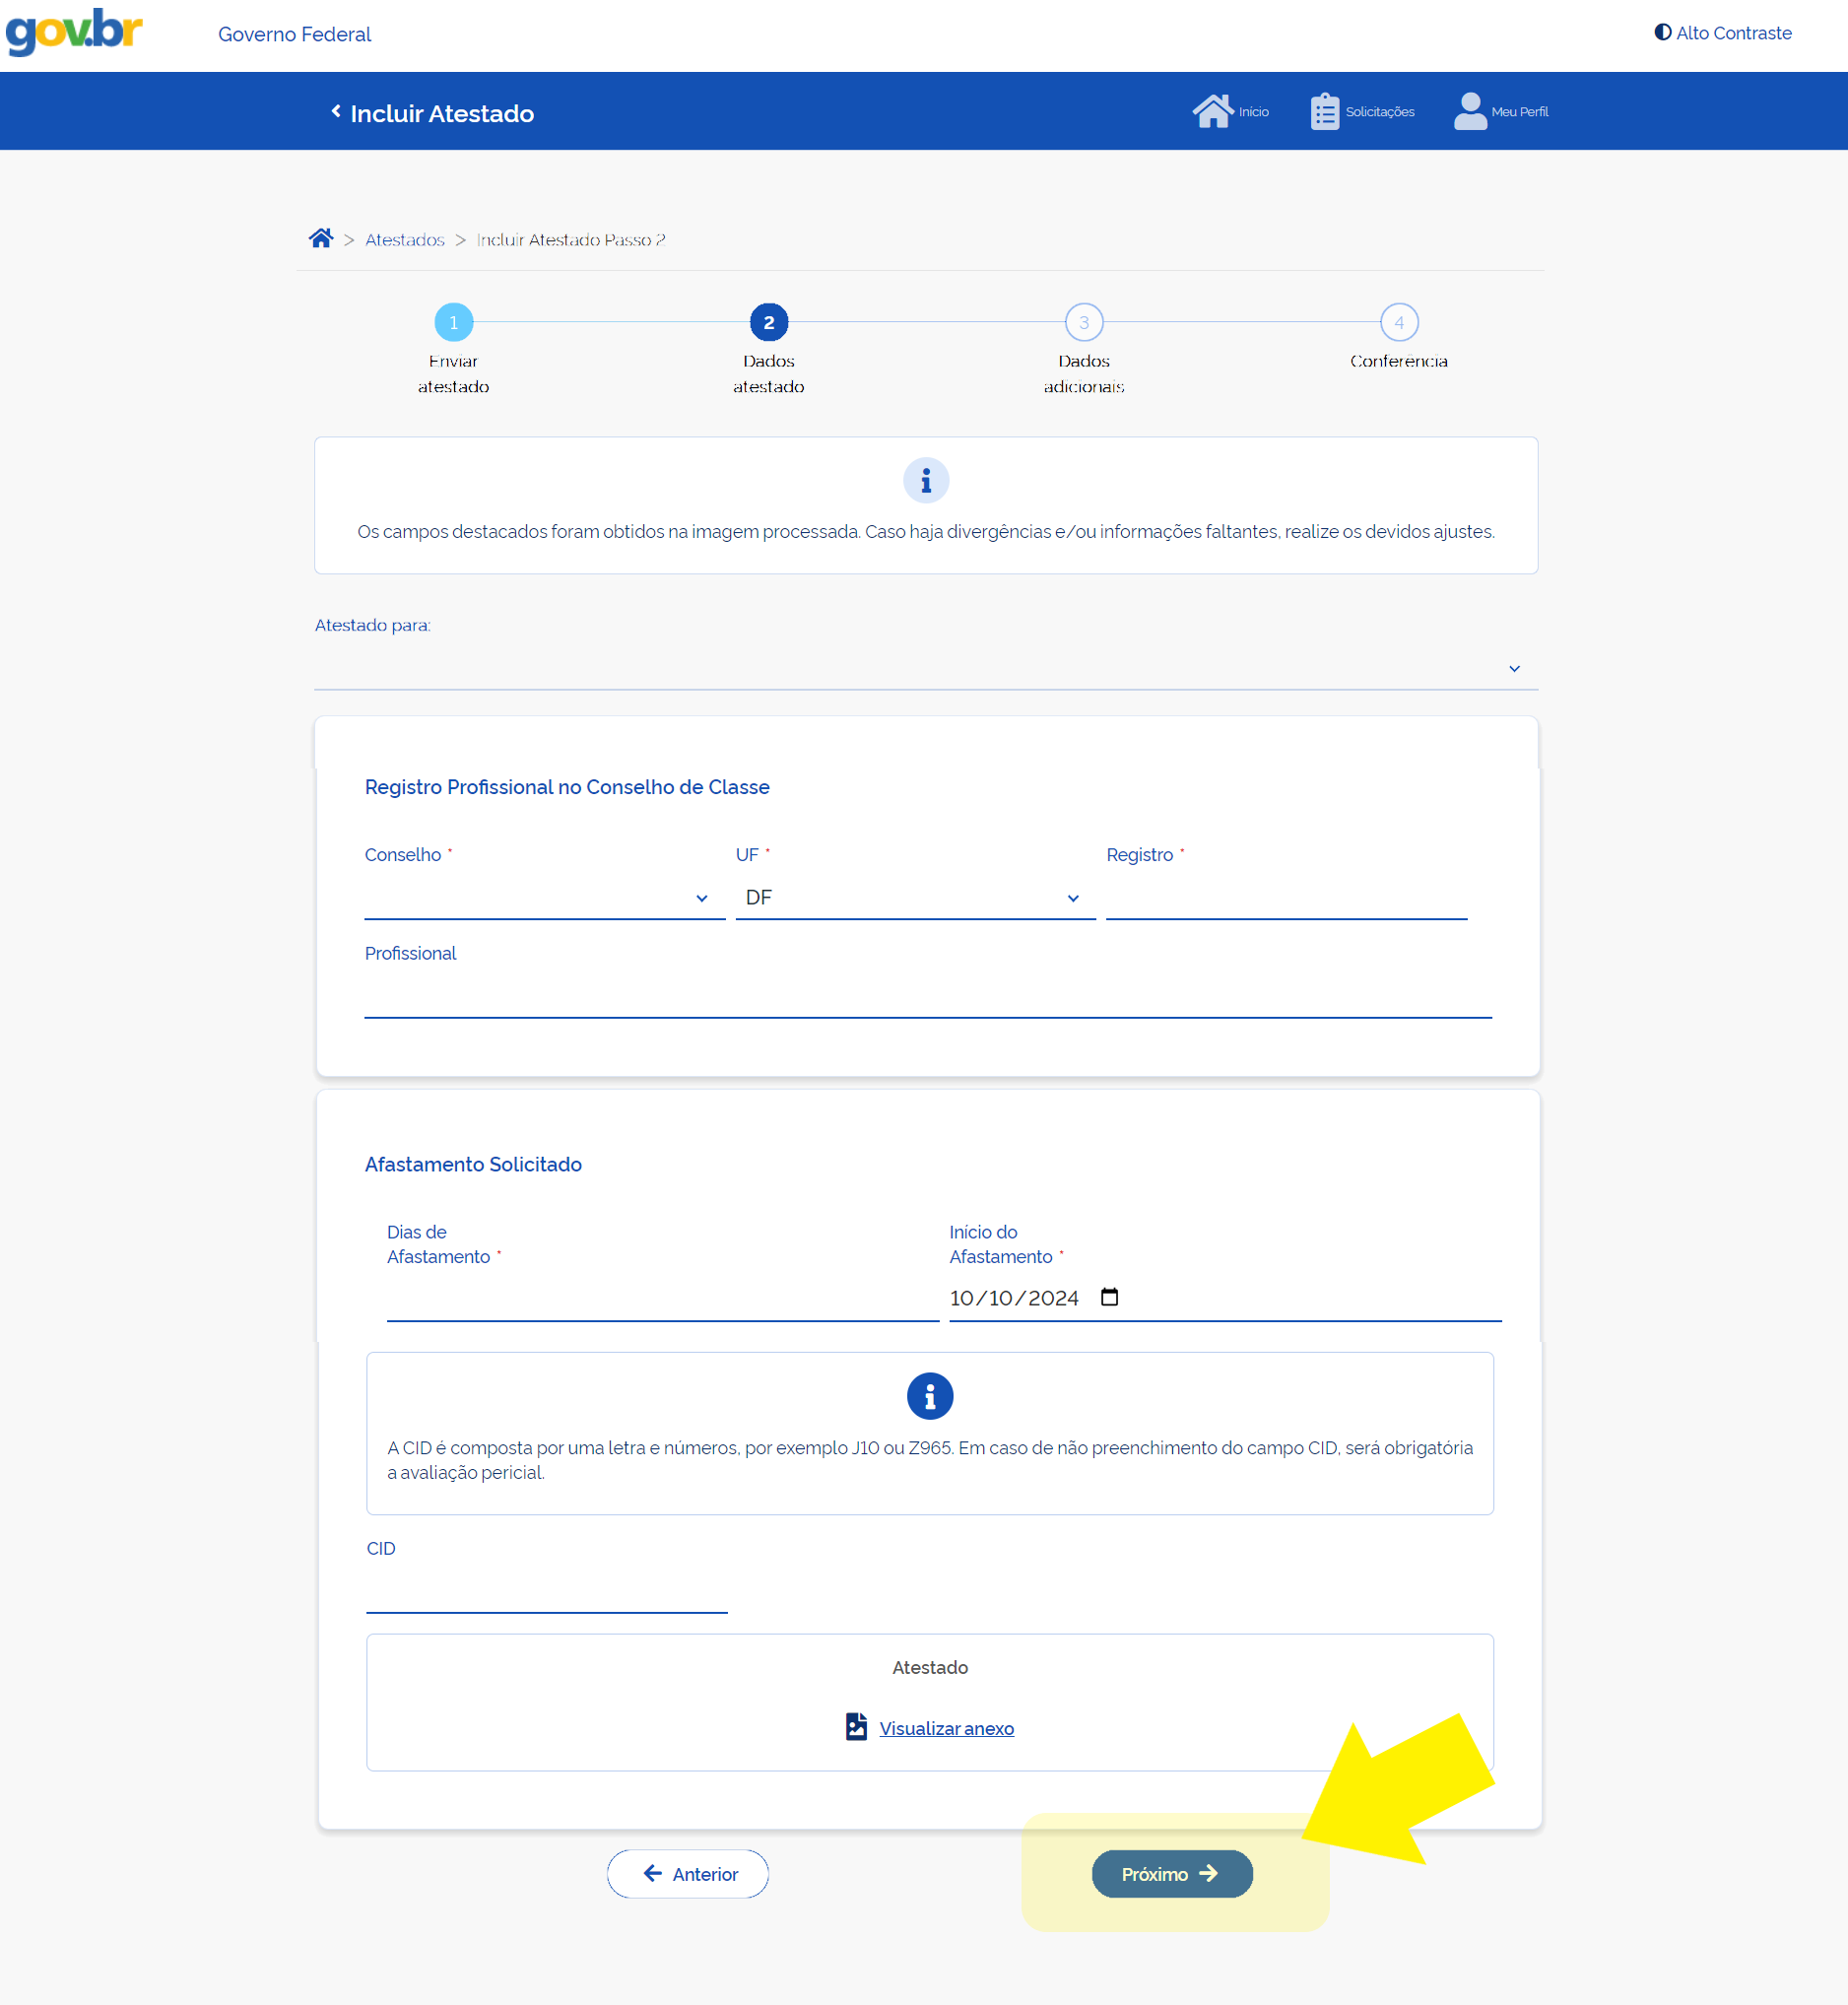This screenshot has height=2005, width=1848.
Task: Open the UF dropdown showing DF
Action: 914,897
